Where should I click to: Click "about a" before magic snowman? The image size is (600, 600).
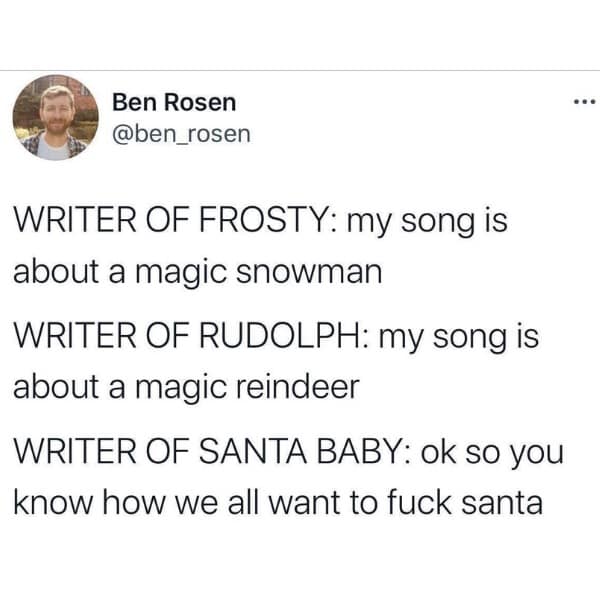click(x=64, y=272)
